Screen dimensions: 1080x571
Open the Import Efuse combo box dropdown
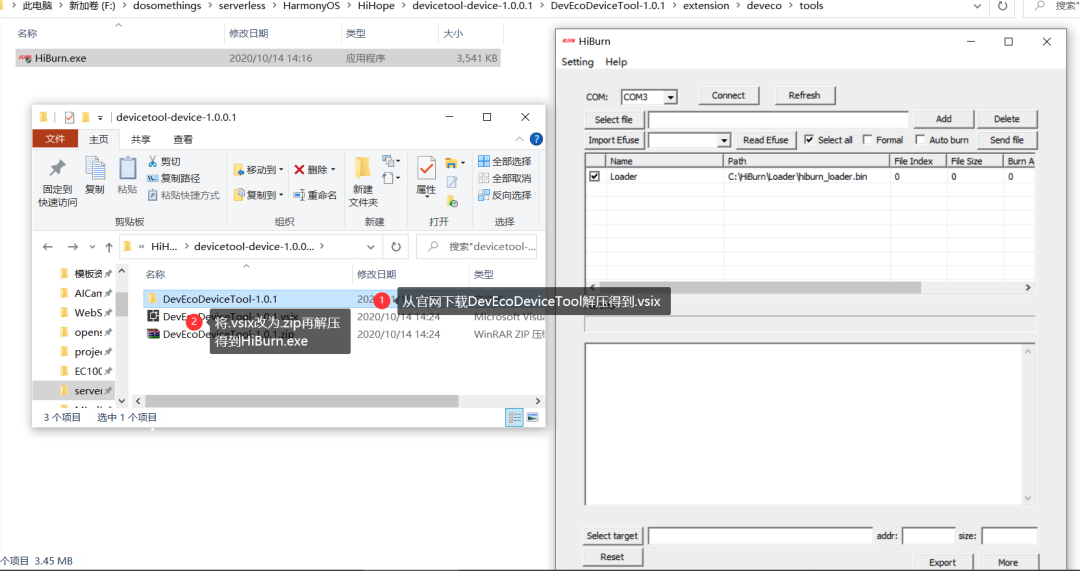pyautogui.click(x=723, y=141)
